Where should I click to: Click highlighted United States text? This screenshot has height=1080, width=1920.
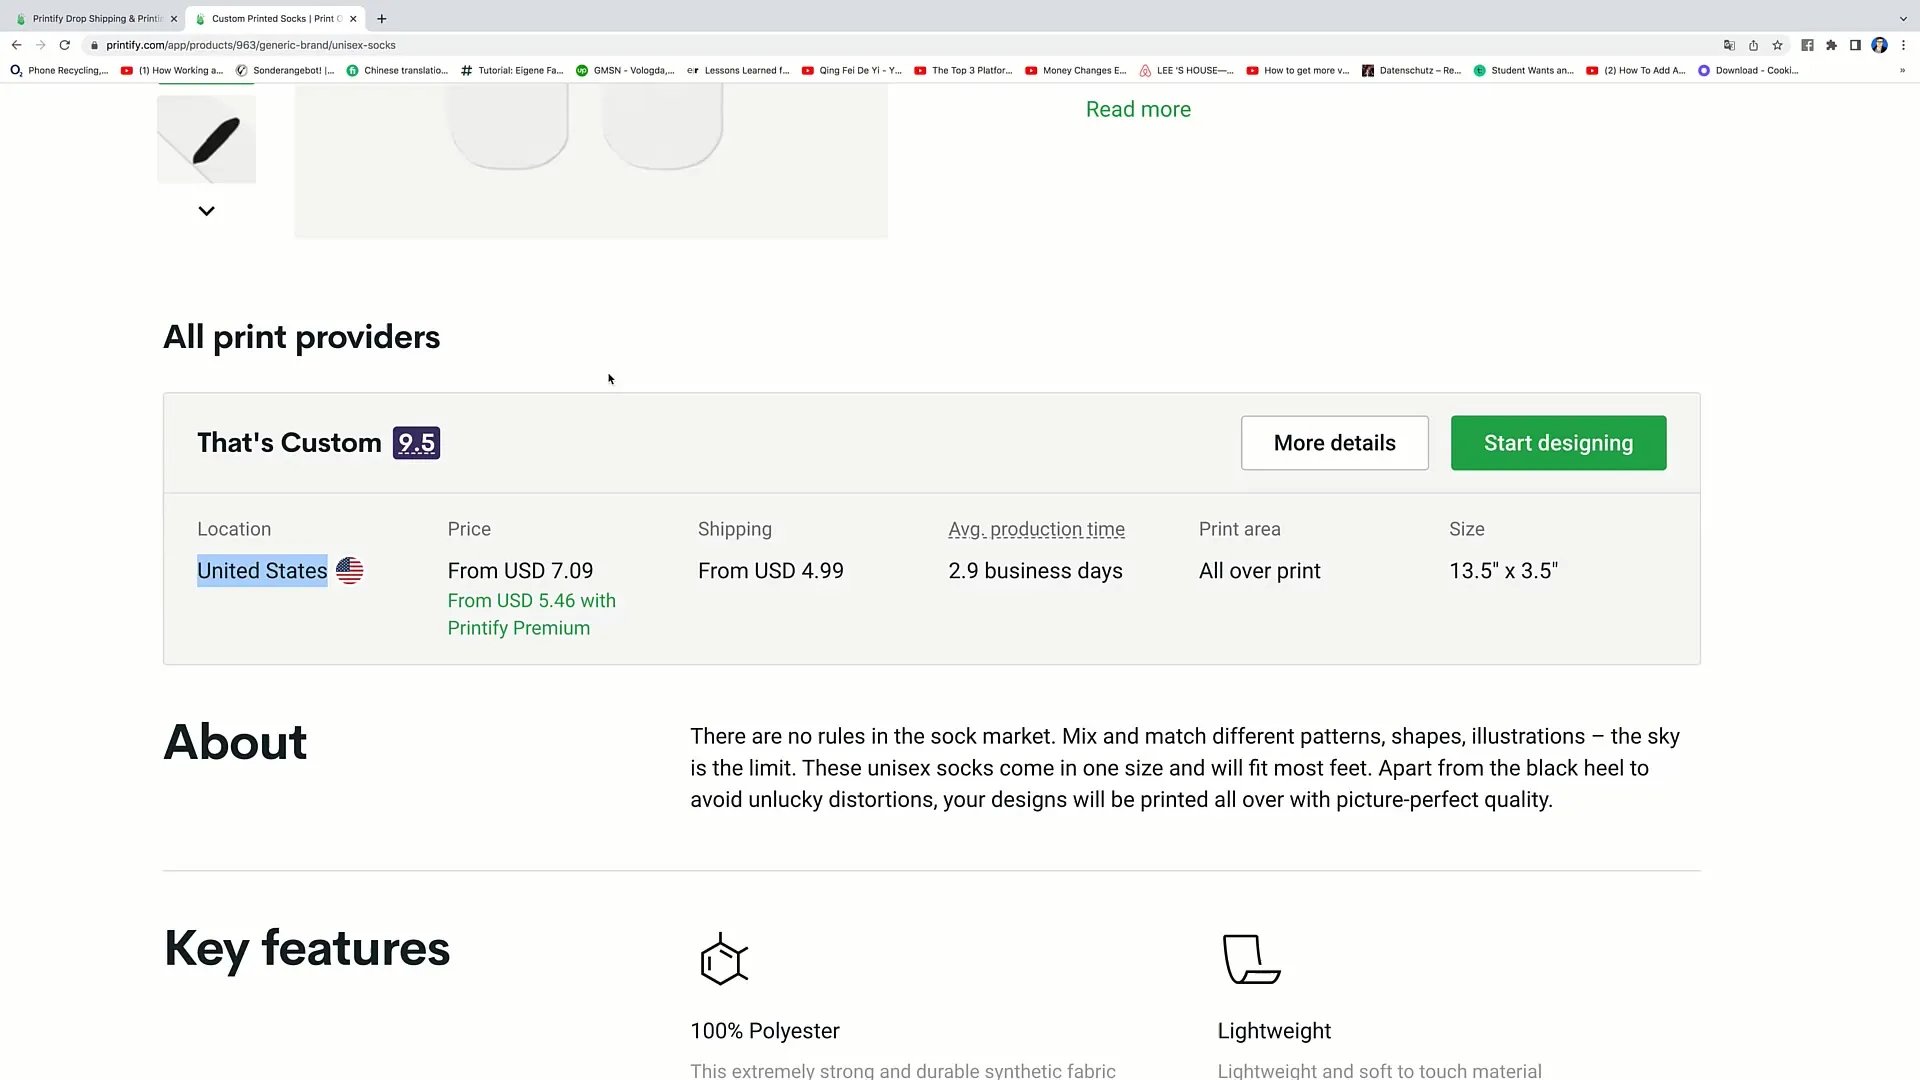point(262,571)
